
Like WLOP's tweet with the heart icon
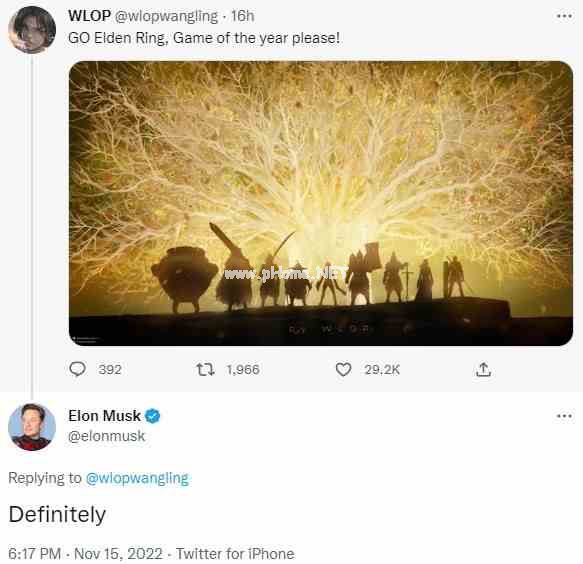(343, 370)
